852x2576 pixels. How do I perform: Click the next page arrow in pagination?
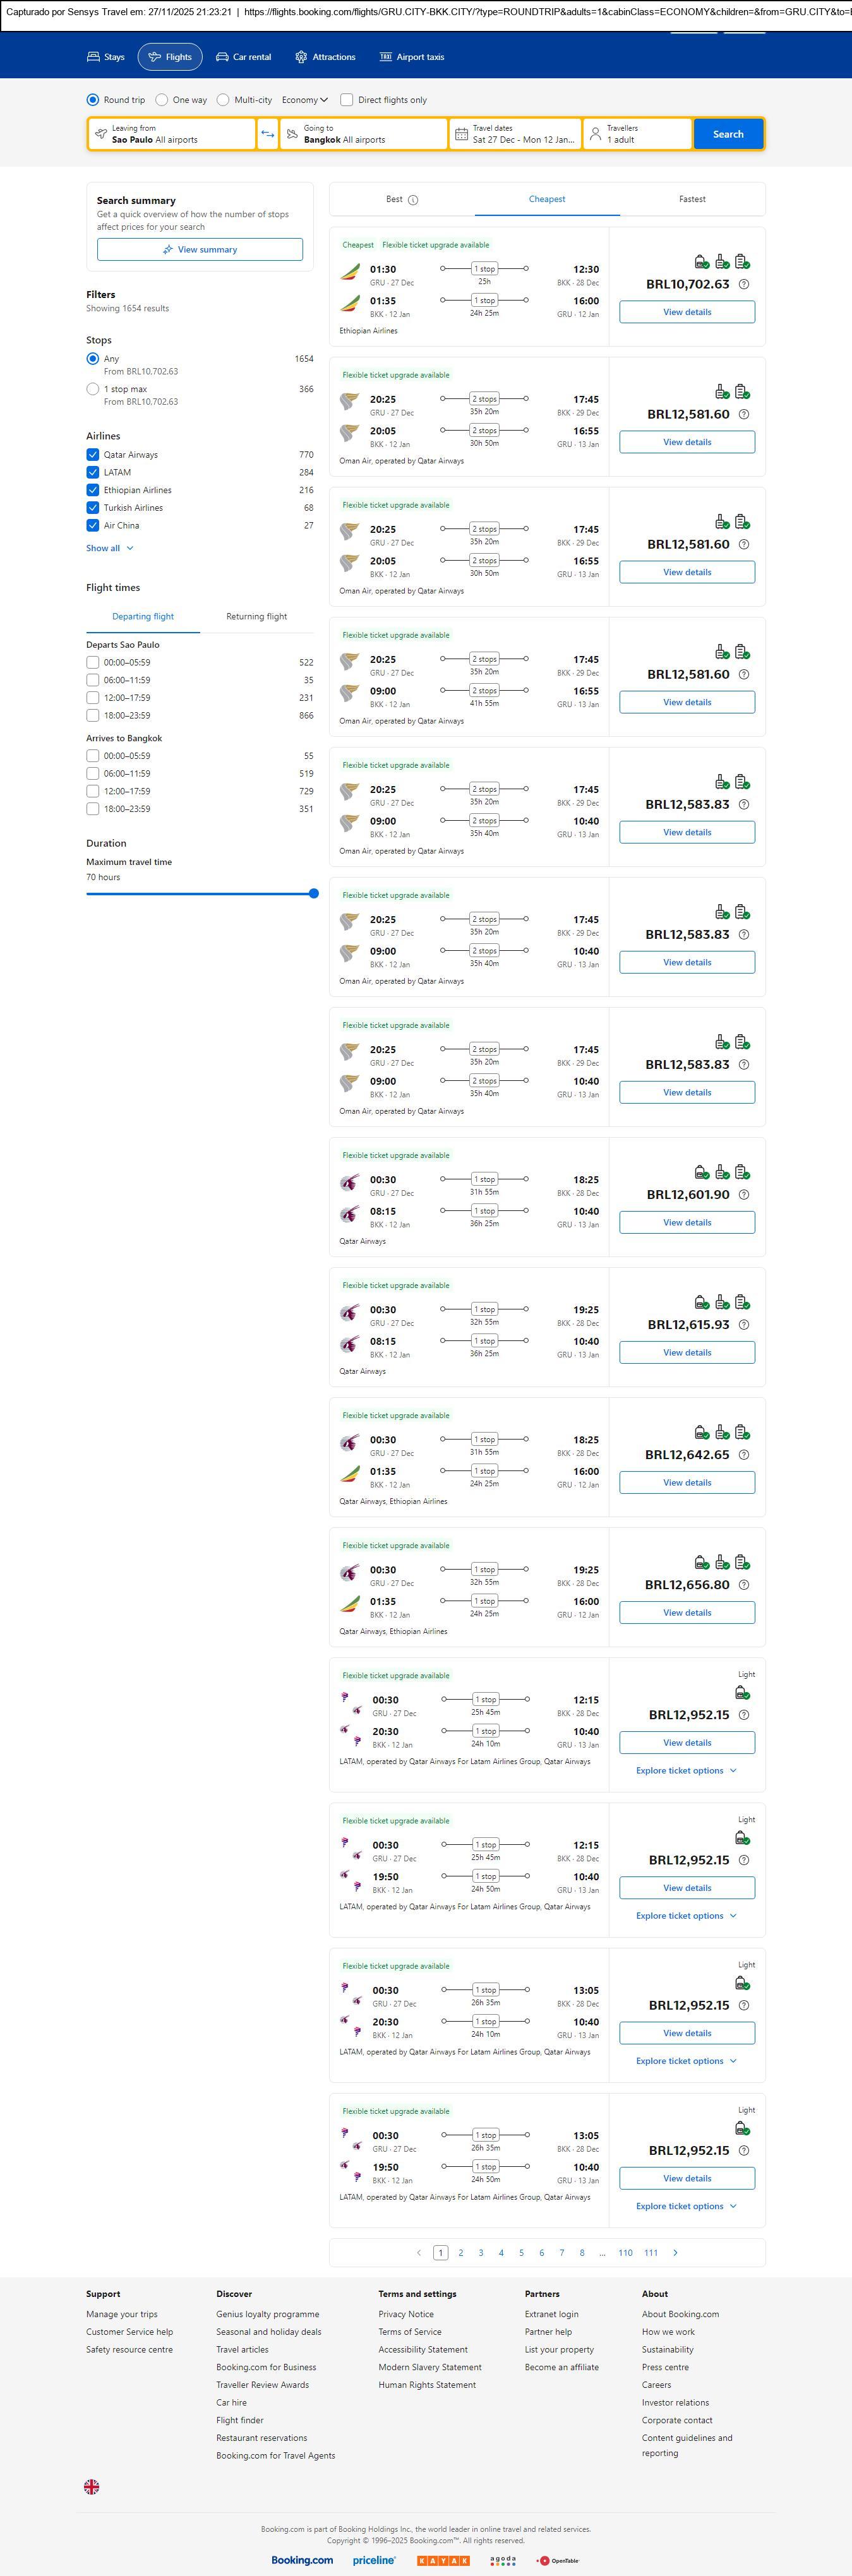(675, 2252)
